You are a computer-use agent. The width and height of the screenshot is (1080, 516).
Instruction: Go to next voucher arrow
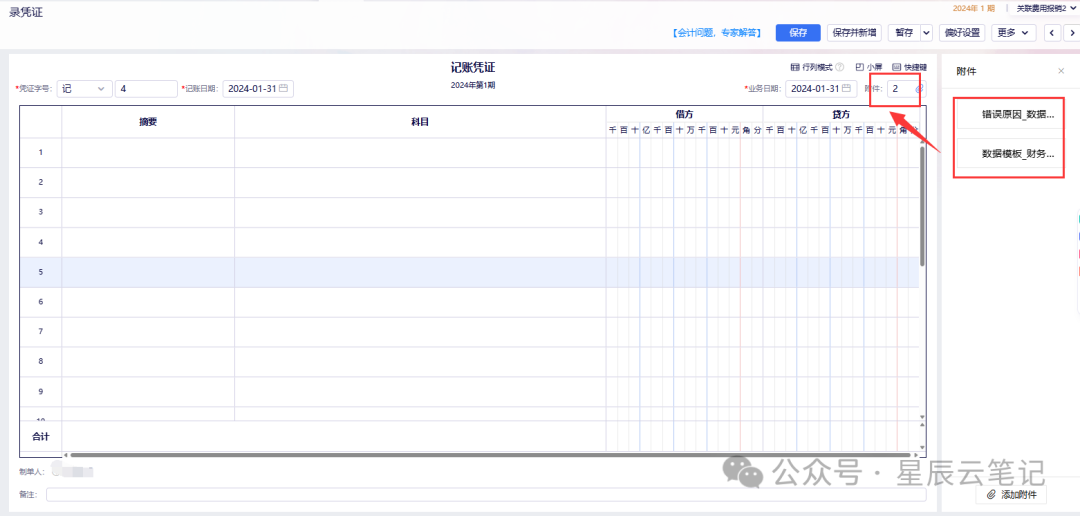1072,32
